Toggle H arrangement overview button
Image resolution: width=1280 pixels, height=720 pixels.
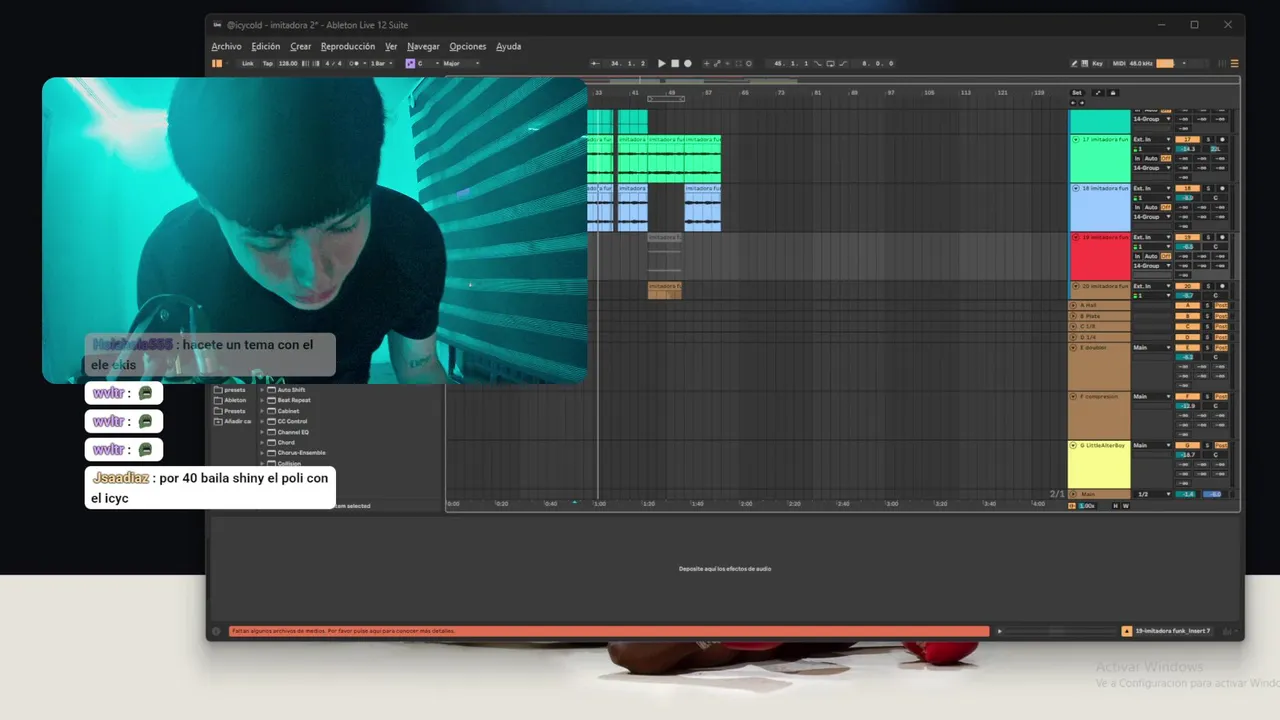point(1115,506)
